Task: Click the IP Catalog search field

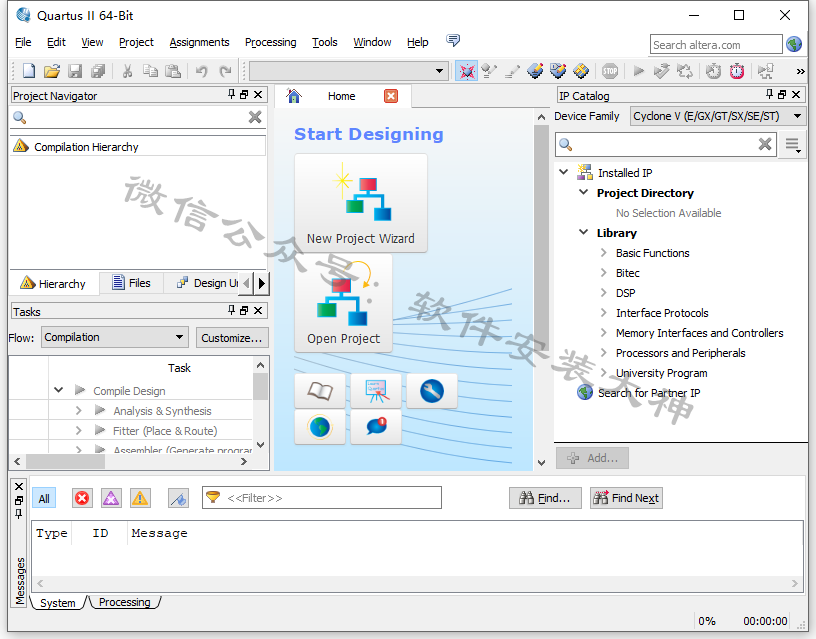Action: (x=666, y=145)
